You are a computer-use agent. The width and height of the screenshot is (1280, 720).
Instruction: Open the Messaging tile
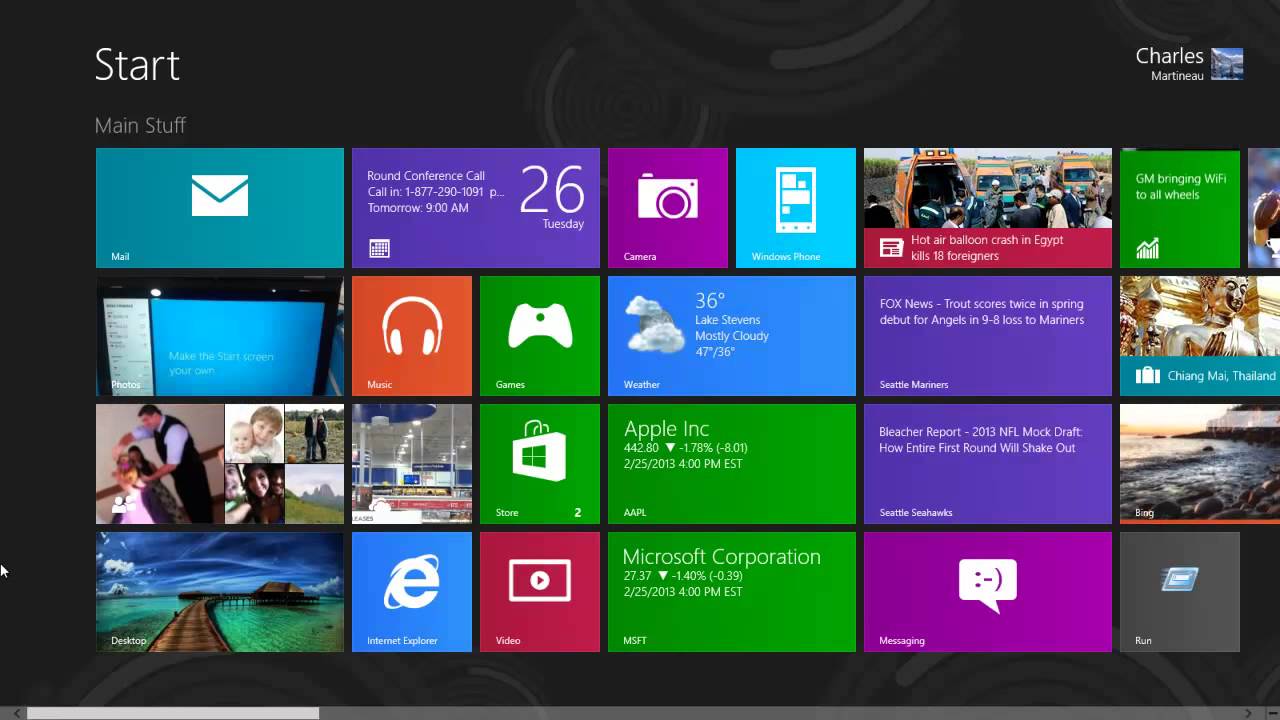[988, 592]
